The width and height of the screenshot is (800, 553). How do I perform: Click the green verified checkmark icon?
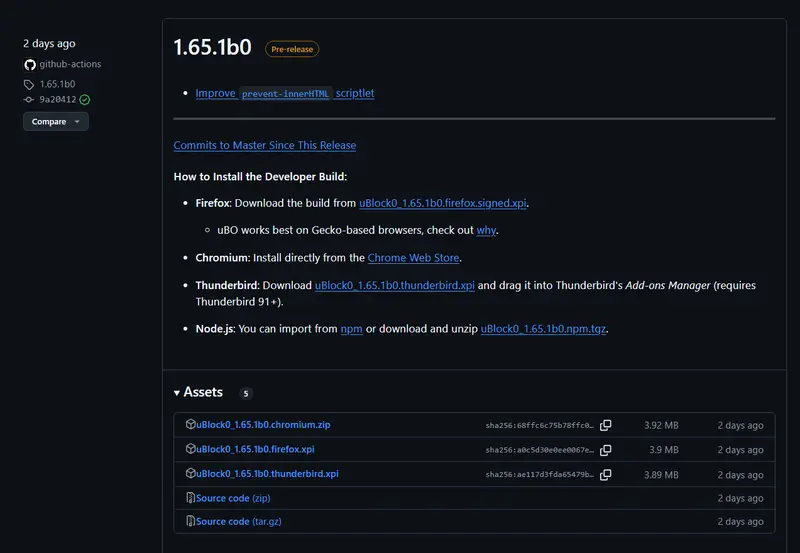pyautogui.click(x=85, y=99)
